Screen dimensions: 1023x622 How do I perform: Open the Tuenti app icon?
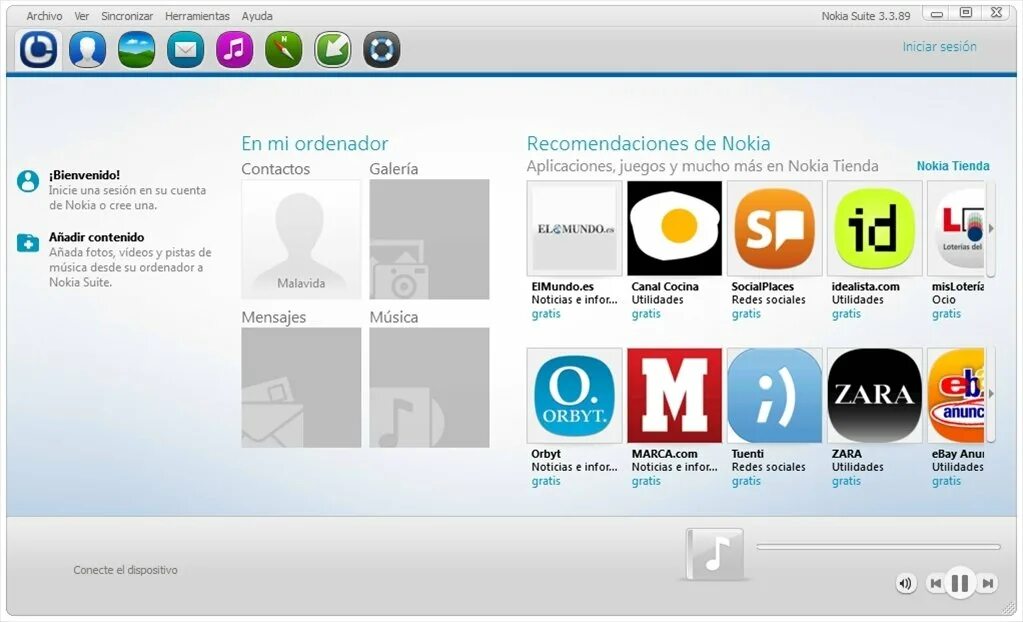coord(774,396)
